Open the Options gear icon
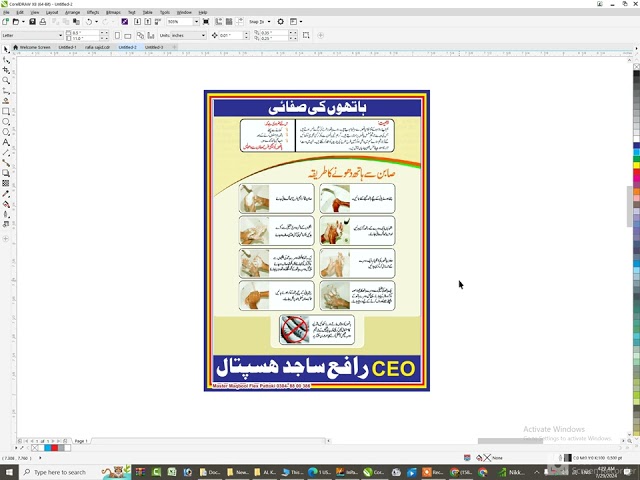 [280, 22]
